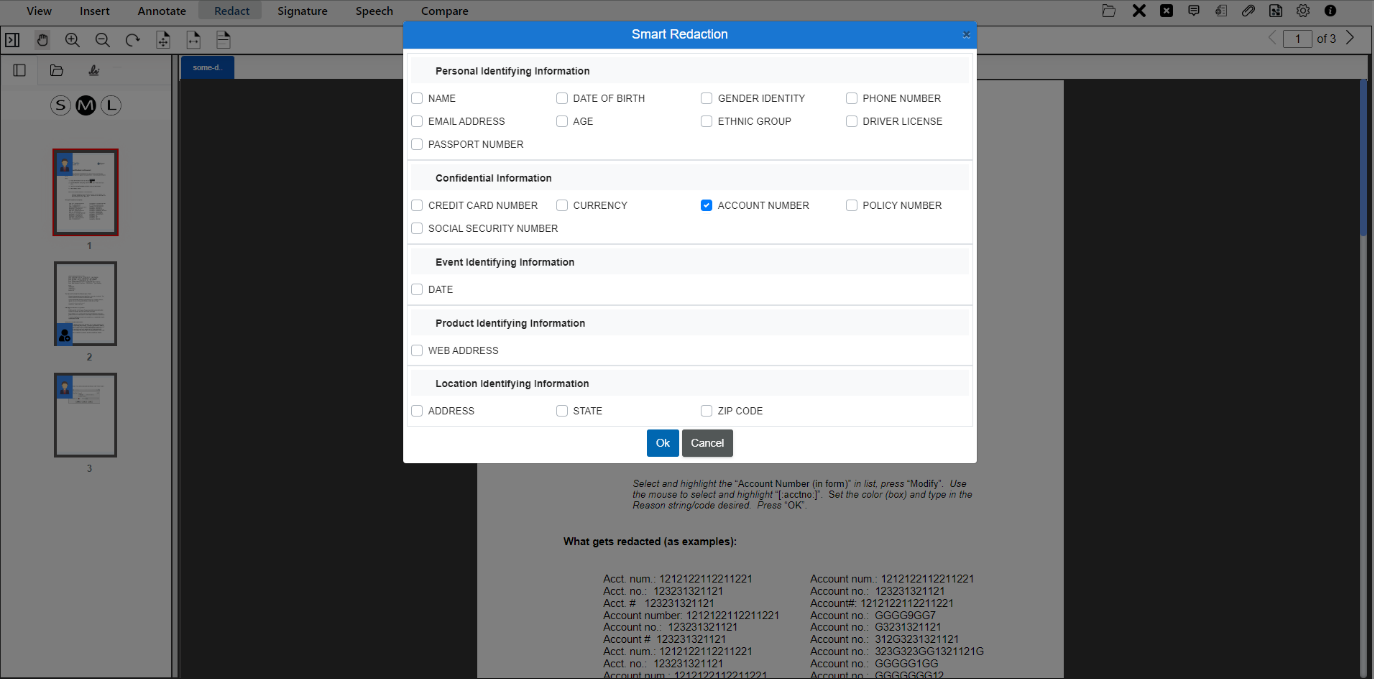Click the zoom out magnifier icon
Viewport: 1374px width, 679px height.
pyautogui.click(x=102, y=40)
